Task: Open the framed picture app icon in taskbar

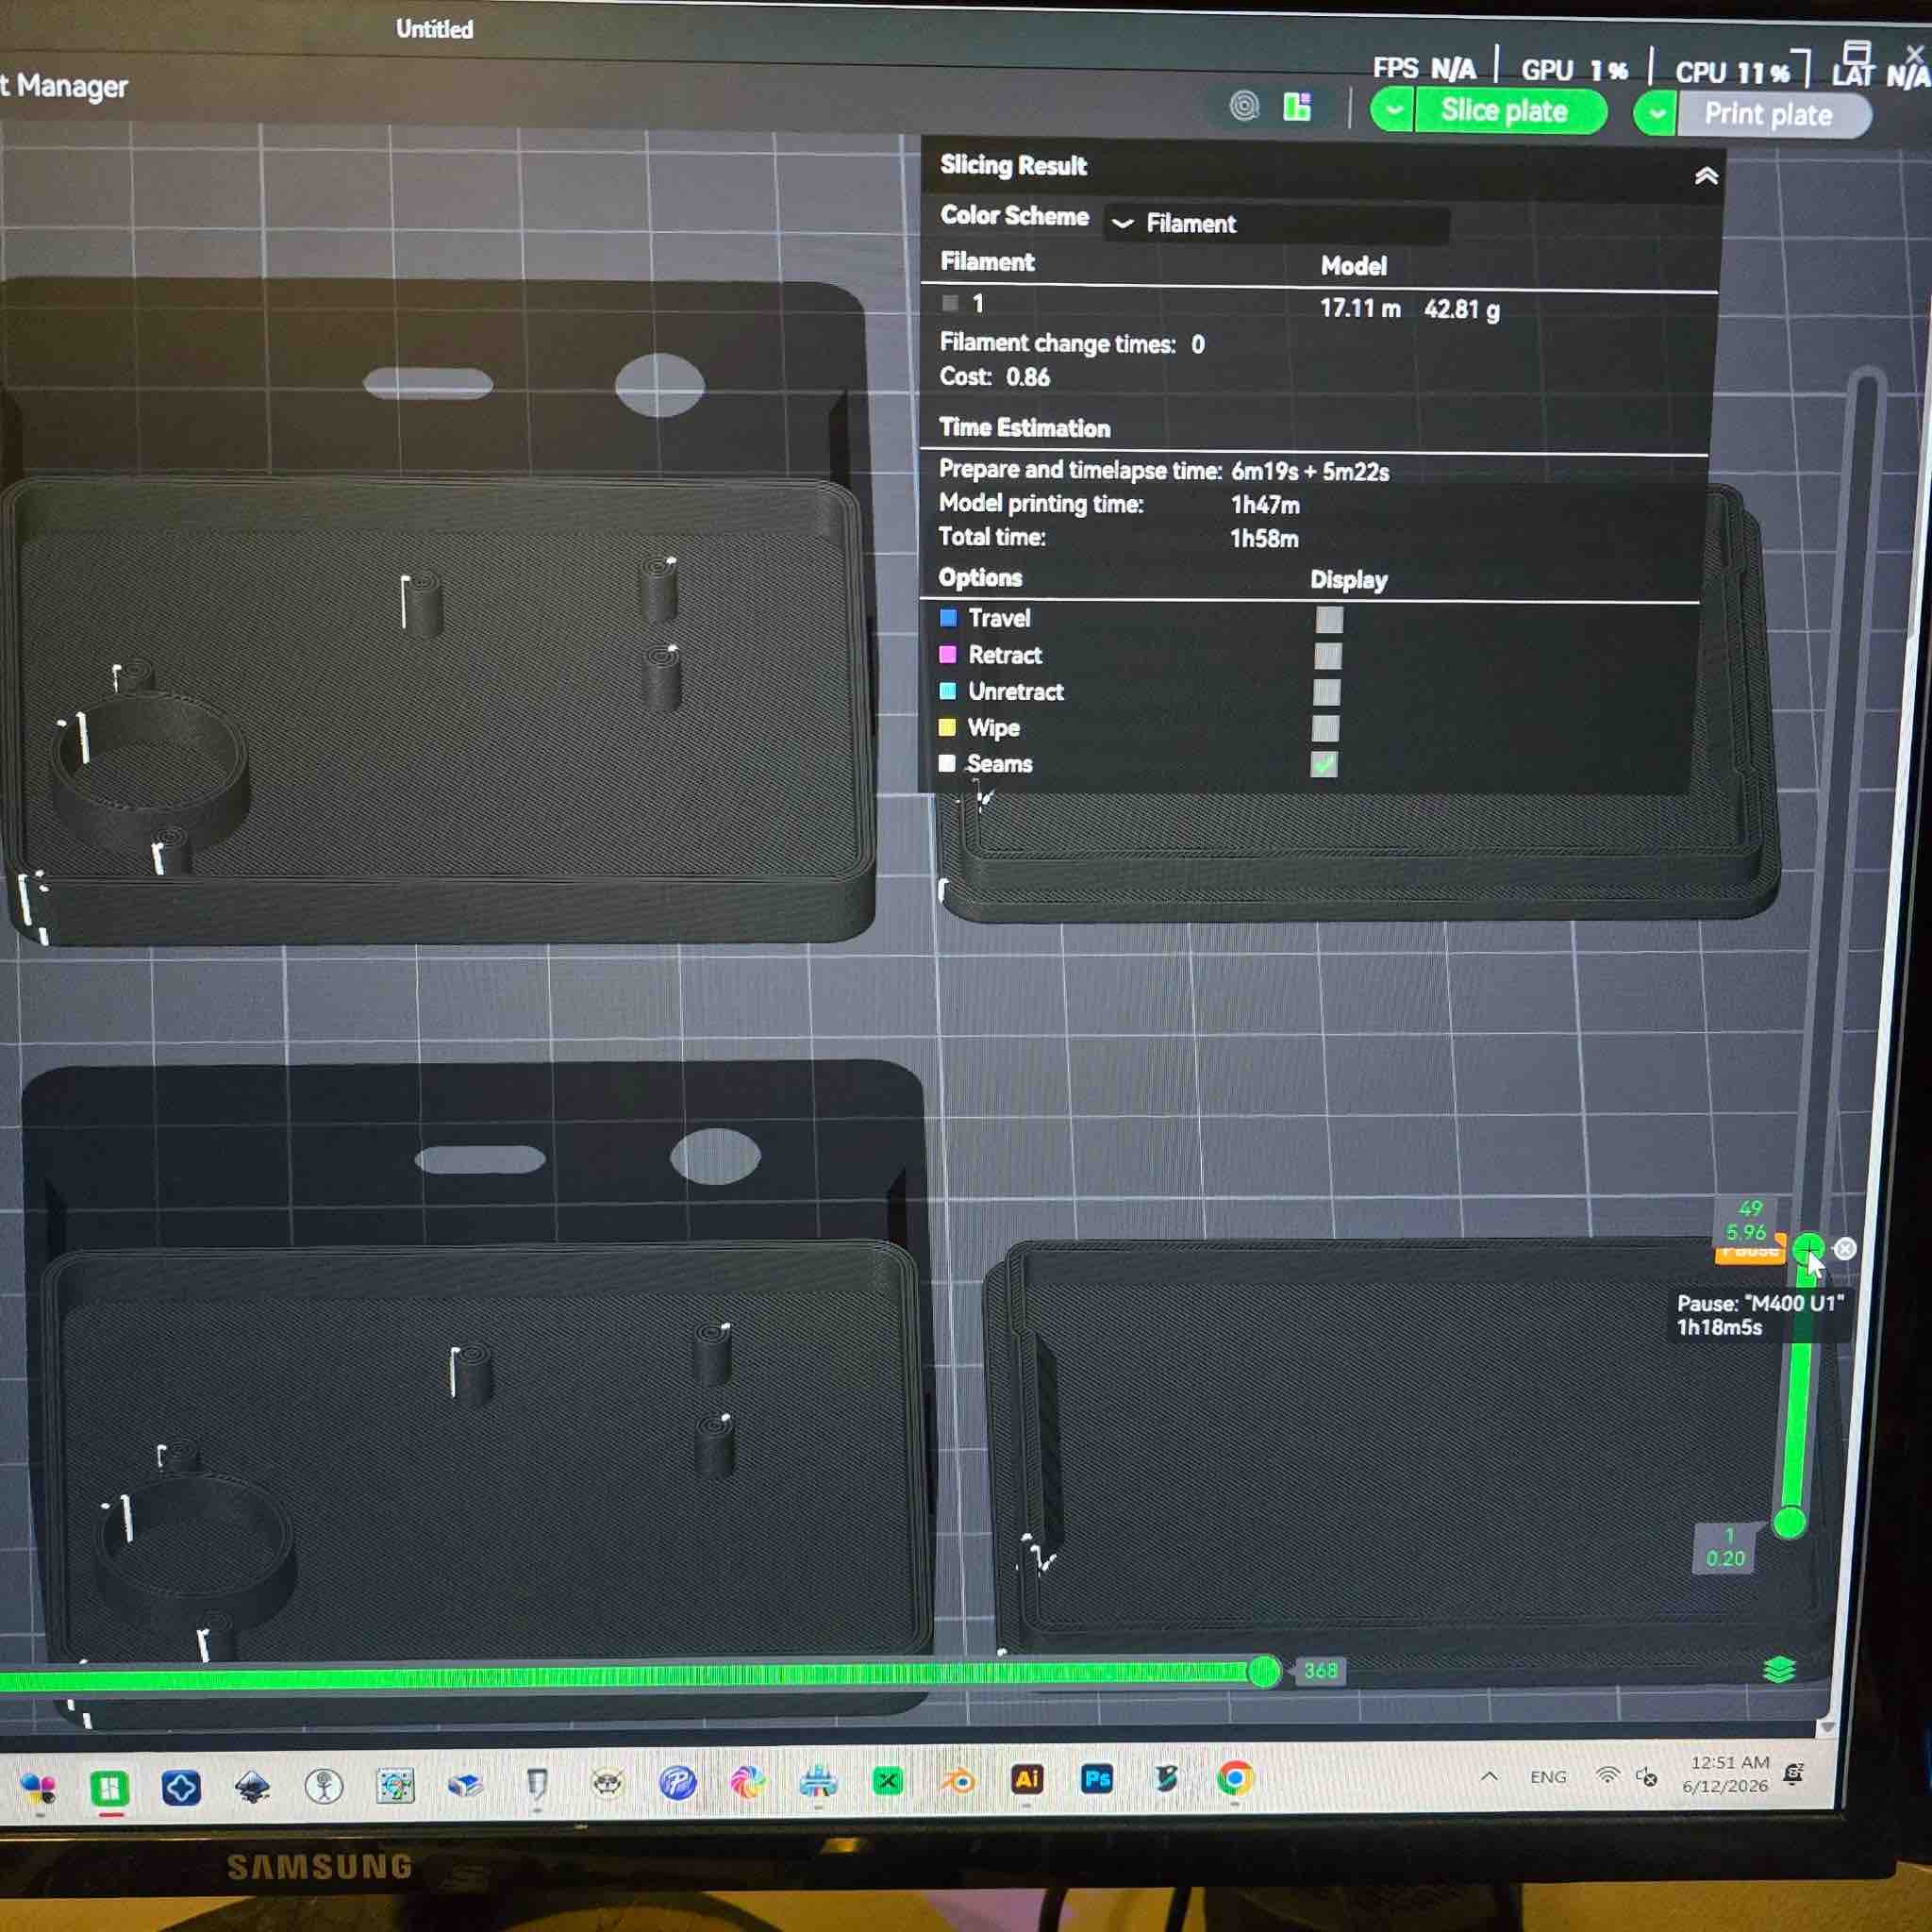Action: click(395, 1786)
